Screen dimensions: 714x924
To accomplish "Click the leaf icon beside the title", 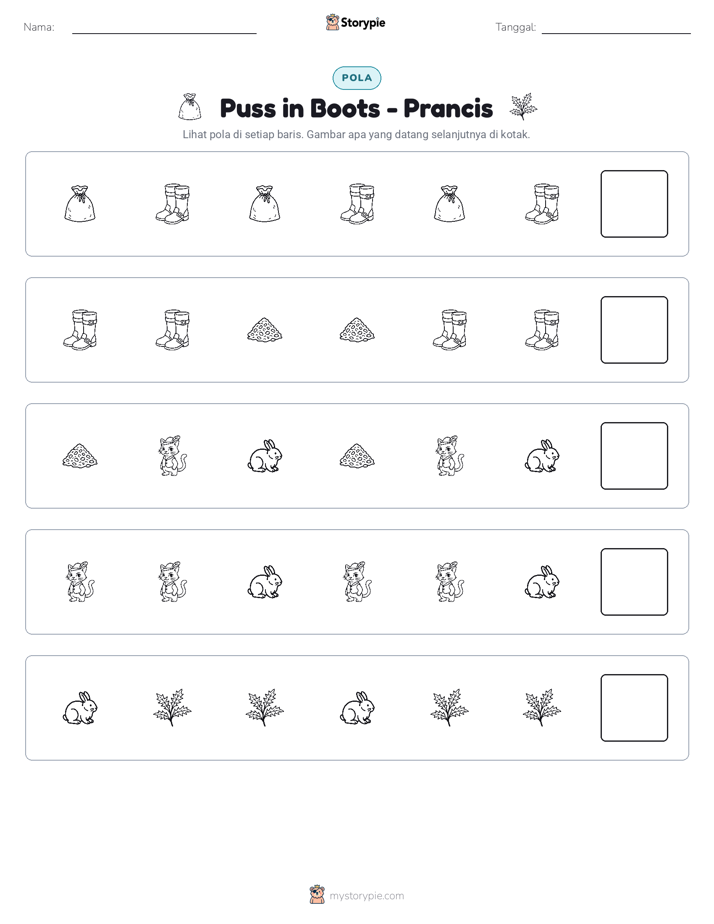I will [523, 107].
